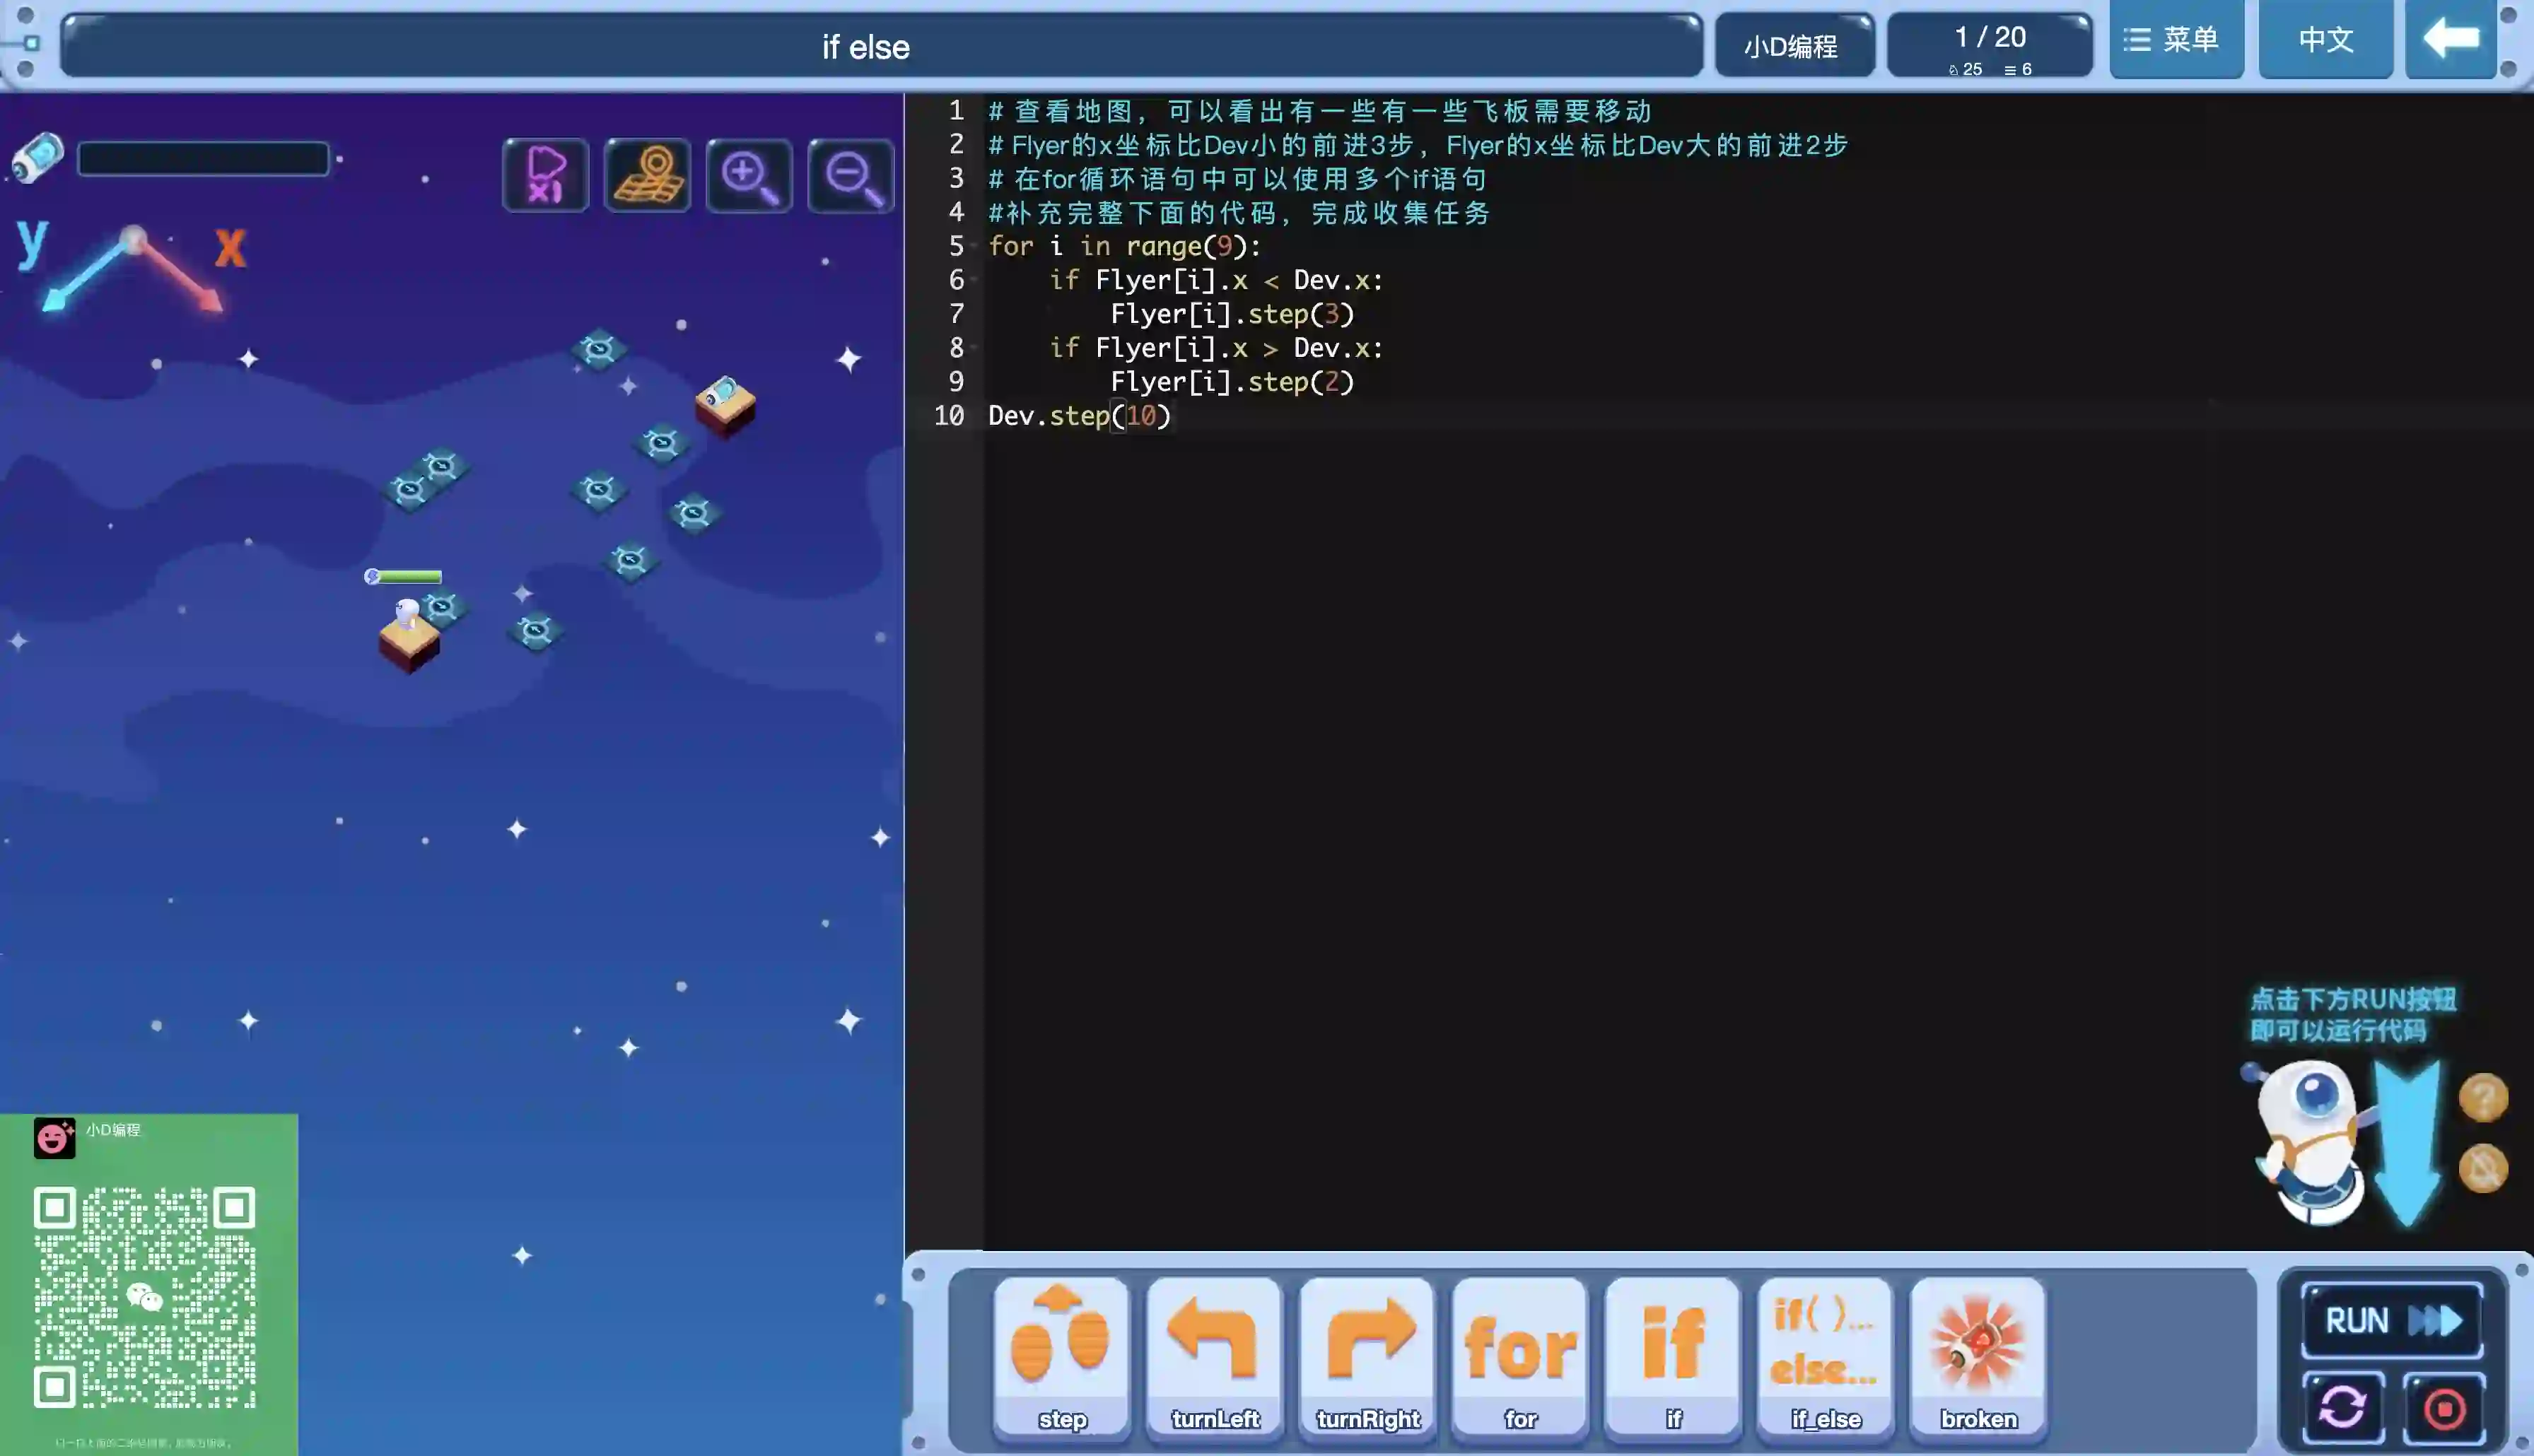Image resolution: width=2534 pixels, height=1456 pixels.
Task: Fold the if block on line 6
Action: coord(974,280)
